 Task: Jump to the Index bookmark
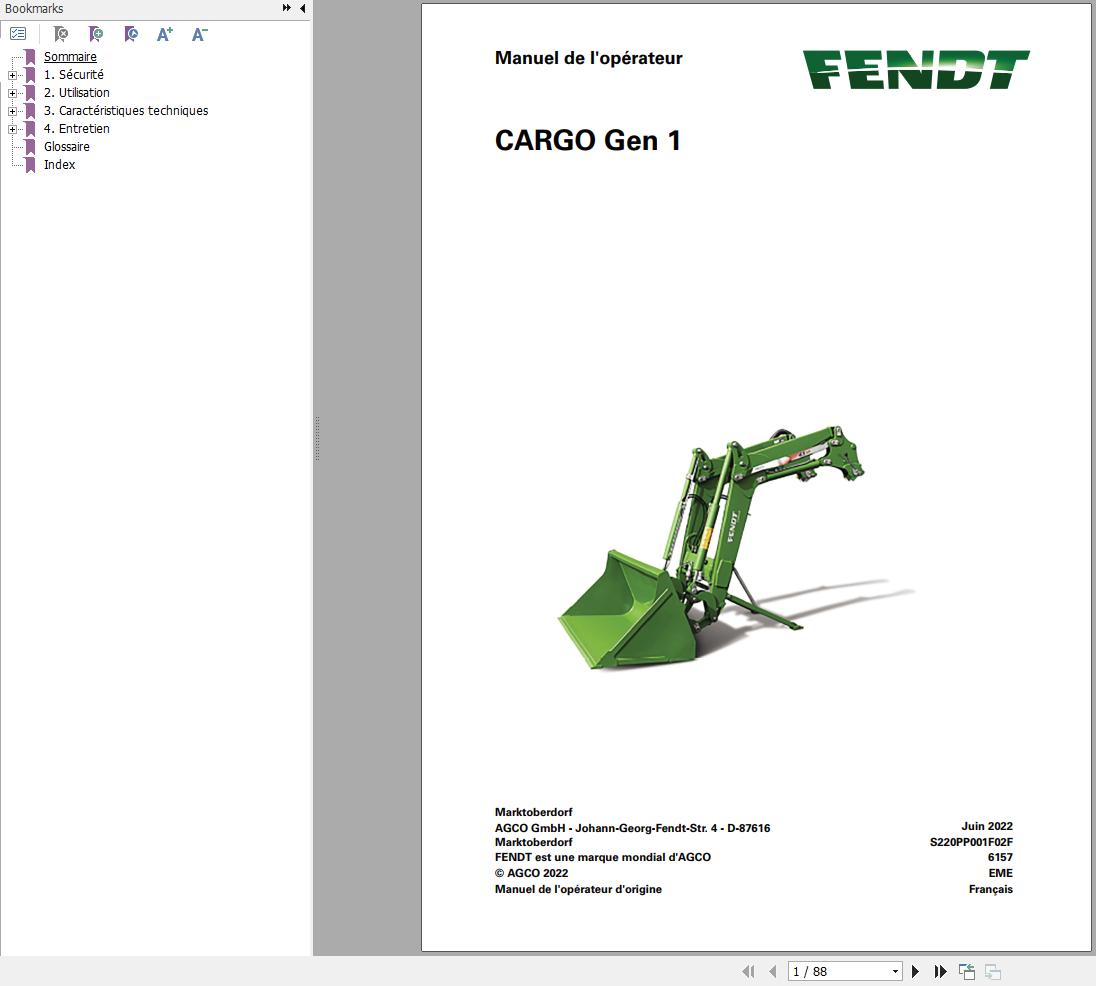click(59, 165)
